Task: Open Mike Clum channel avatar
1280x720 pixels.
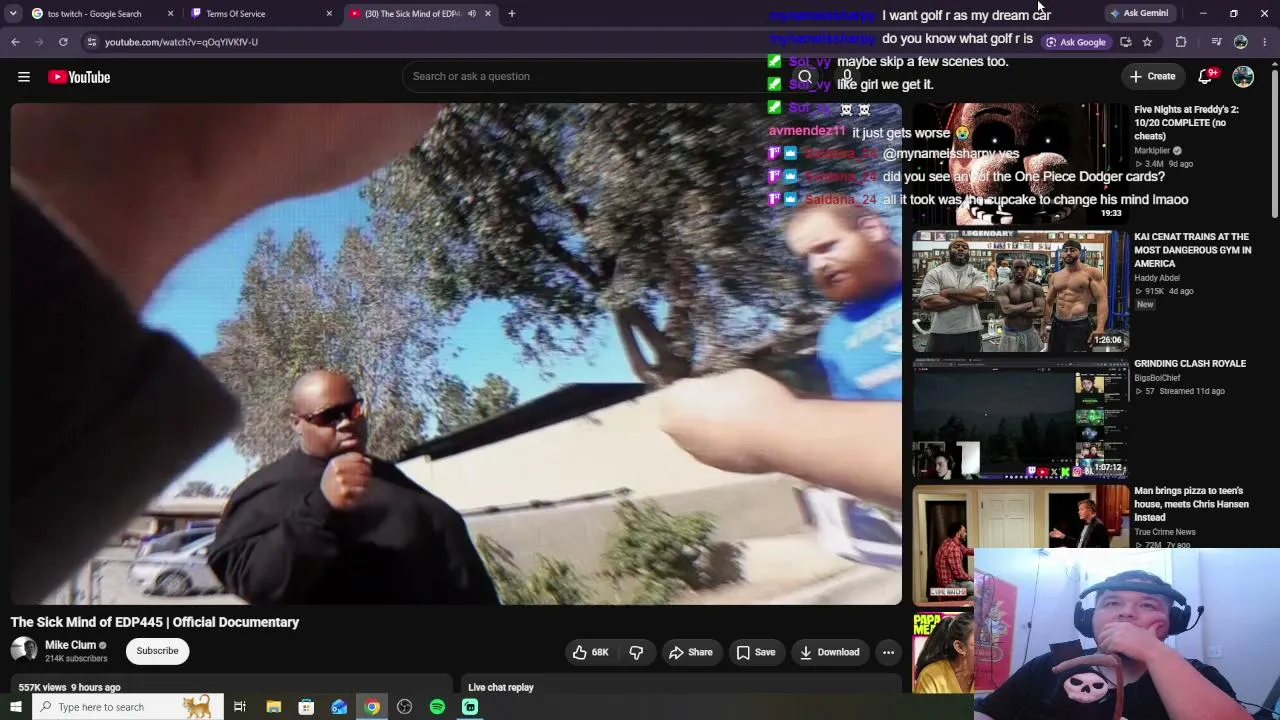Action: click(x=24, y=650)
